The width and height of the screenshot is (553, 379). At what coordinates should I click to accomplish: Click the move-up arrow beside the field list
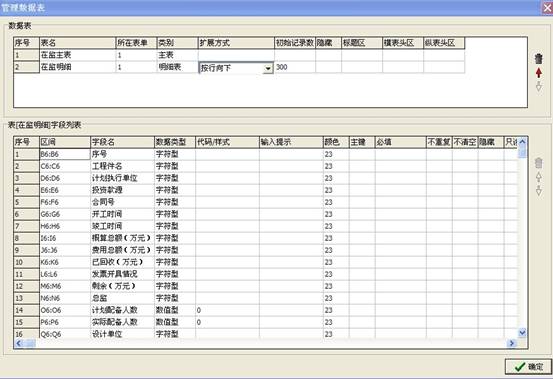click(x=539, y=177)
